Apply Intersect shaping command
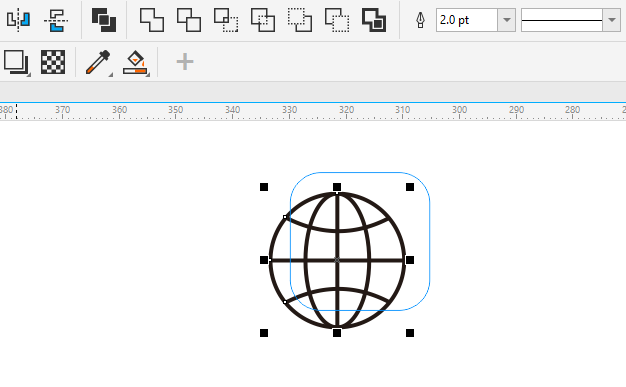Image resolution: width=626 pixels, height=387 pixels. click(x=226, y=20)
